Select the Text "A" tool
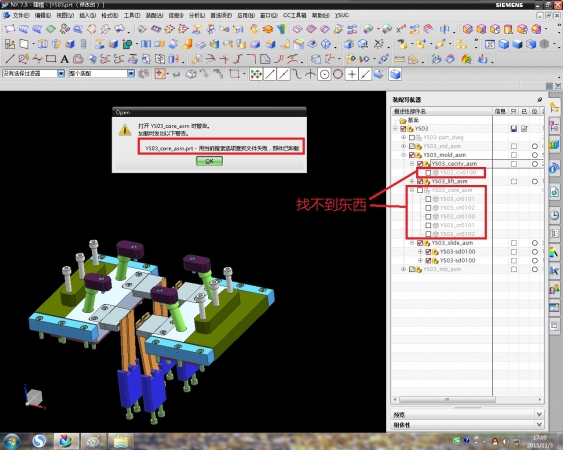Viewport: 563px width, 450px height. coord(64,59)
